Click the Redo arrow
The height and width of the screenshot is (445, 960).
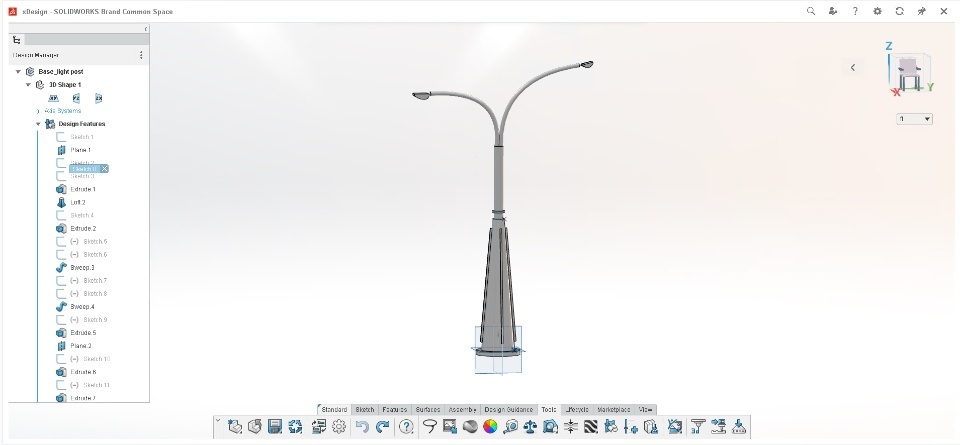383,427
